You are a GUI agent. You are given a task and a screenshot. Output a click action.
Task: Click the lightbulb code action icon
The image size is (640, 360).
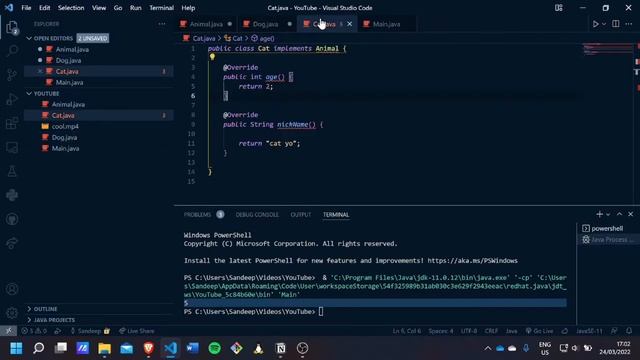[212, 57]
